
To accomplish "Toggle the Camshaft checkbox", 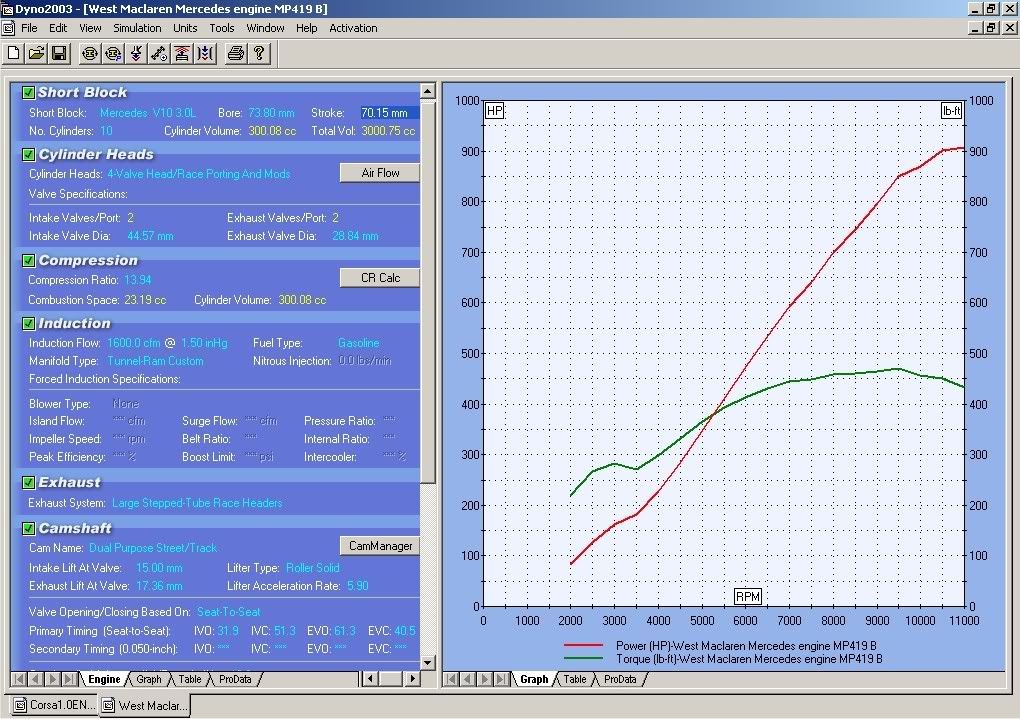I will coord(28,528).
